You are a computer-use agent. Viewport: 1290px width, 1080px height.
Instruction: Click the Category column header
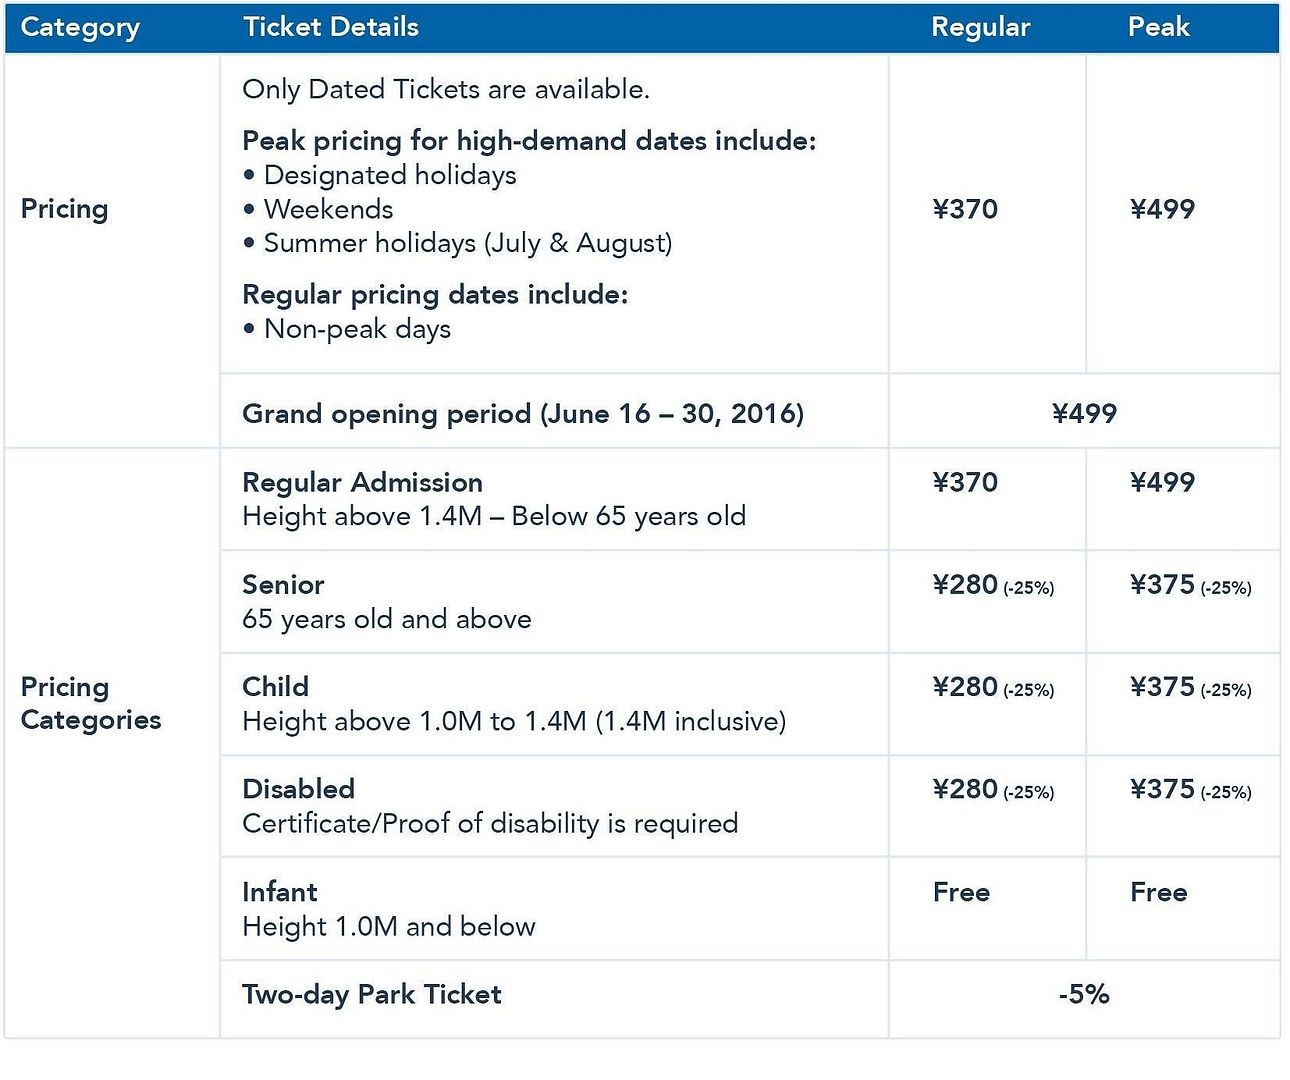[80, 27]
